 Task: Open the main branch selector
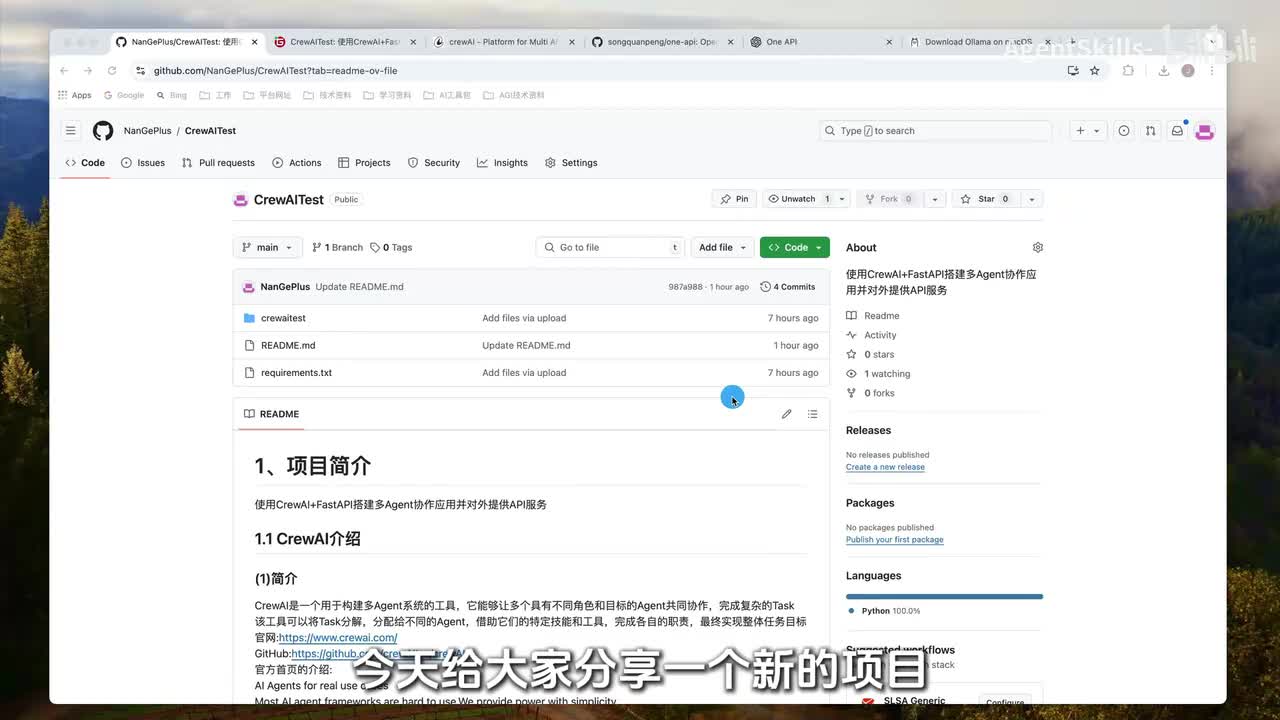click(267, 247)
